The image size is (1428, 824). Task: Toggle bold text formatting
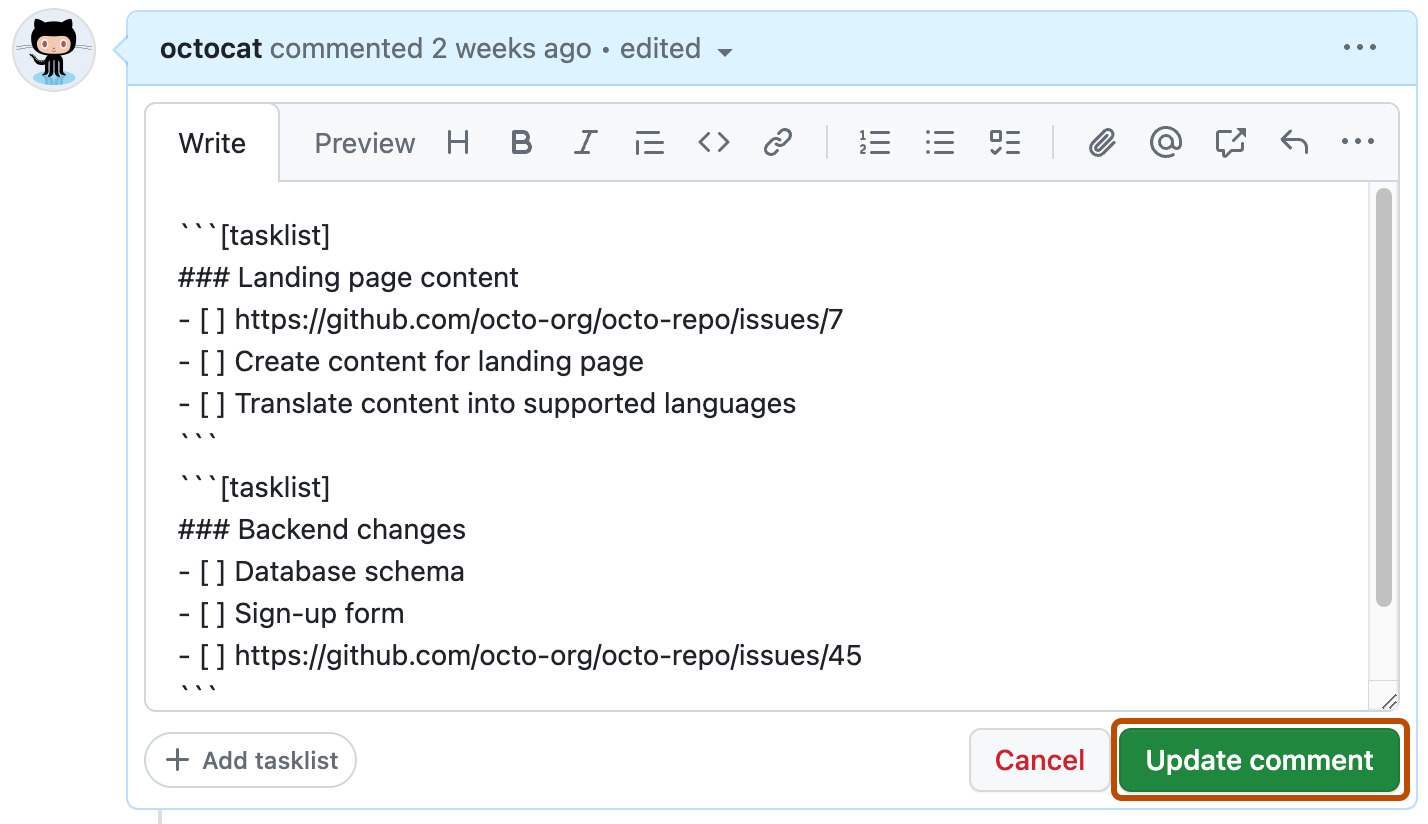521,143
